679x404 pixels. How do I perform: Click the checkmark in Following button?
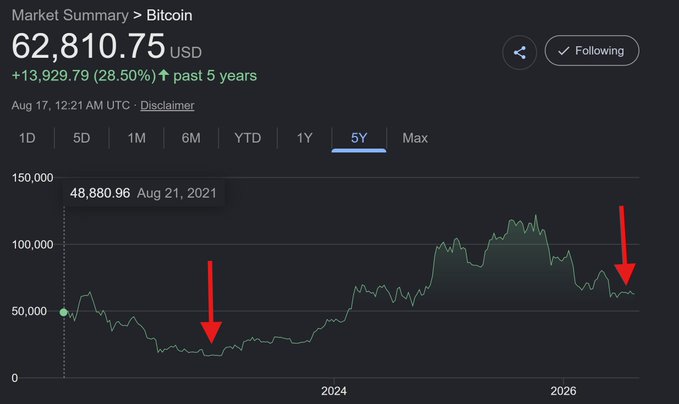563,51
